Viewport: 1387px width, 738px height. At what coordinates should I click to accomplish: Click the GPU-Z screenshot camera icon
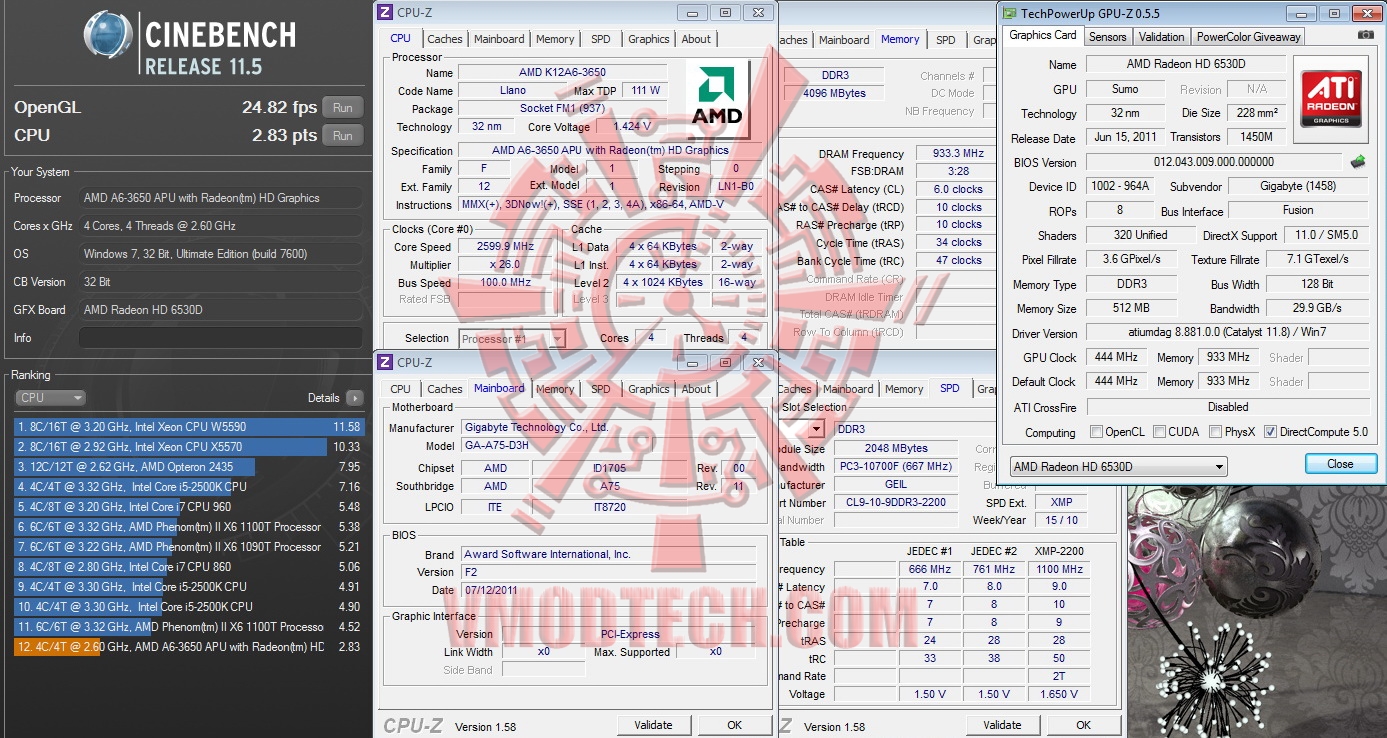1365,36
